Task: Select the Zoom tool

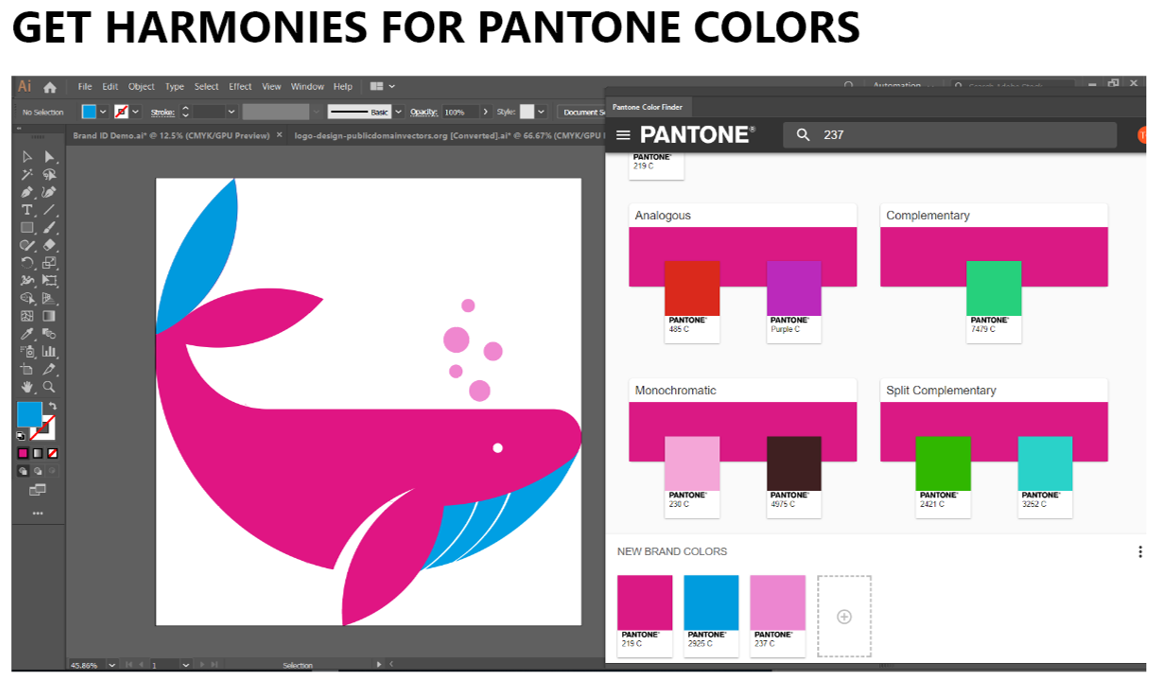Action: pos(50,387)
